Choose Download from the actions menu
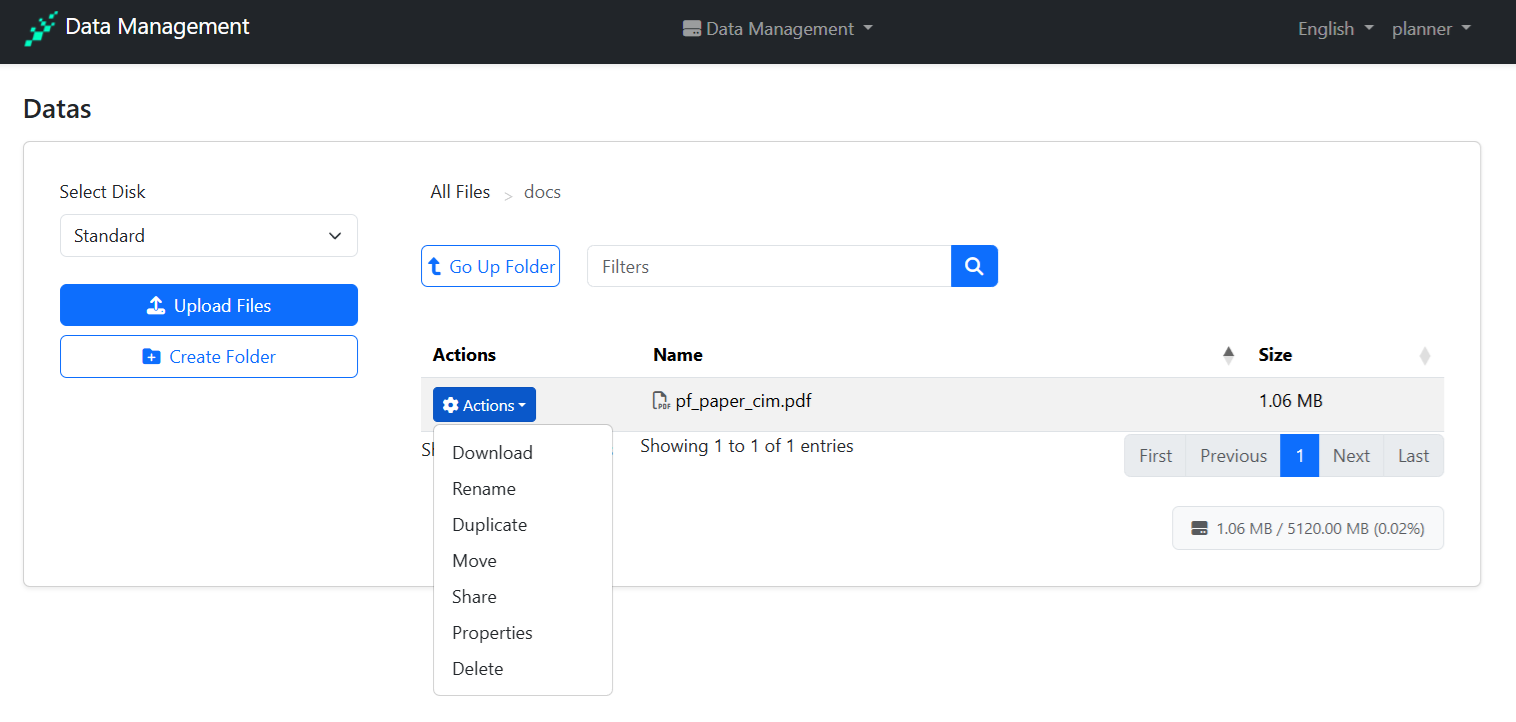Screen dimensions: 1516x722 [x=492, y=453]
